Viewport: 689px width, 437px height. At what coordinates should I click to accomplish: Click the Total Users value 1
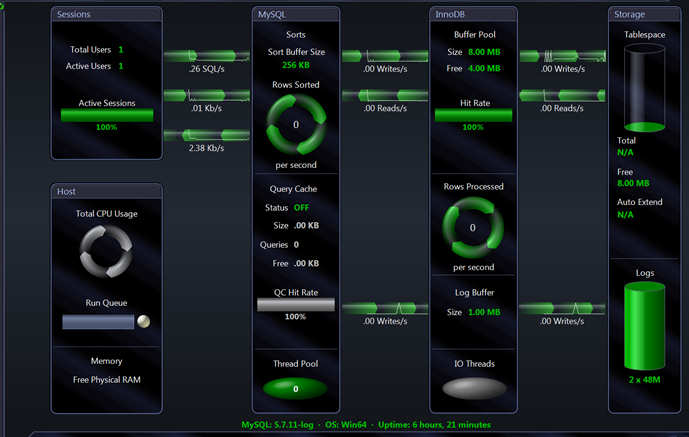click(x=121, y=50)
